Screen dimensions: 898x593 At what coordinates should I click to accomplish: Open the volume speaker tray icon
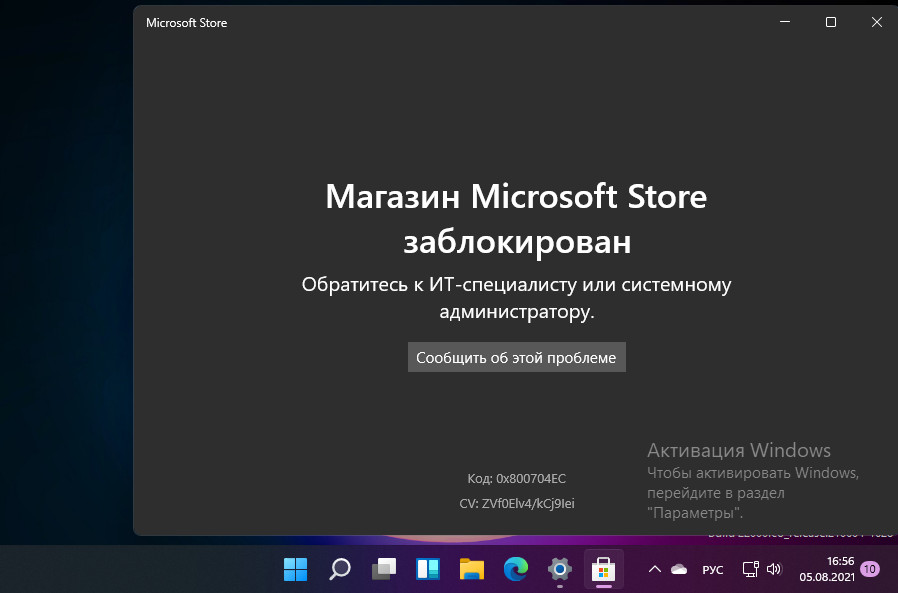[774, 569]
